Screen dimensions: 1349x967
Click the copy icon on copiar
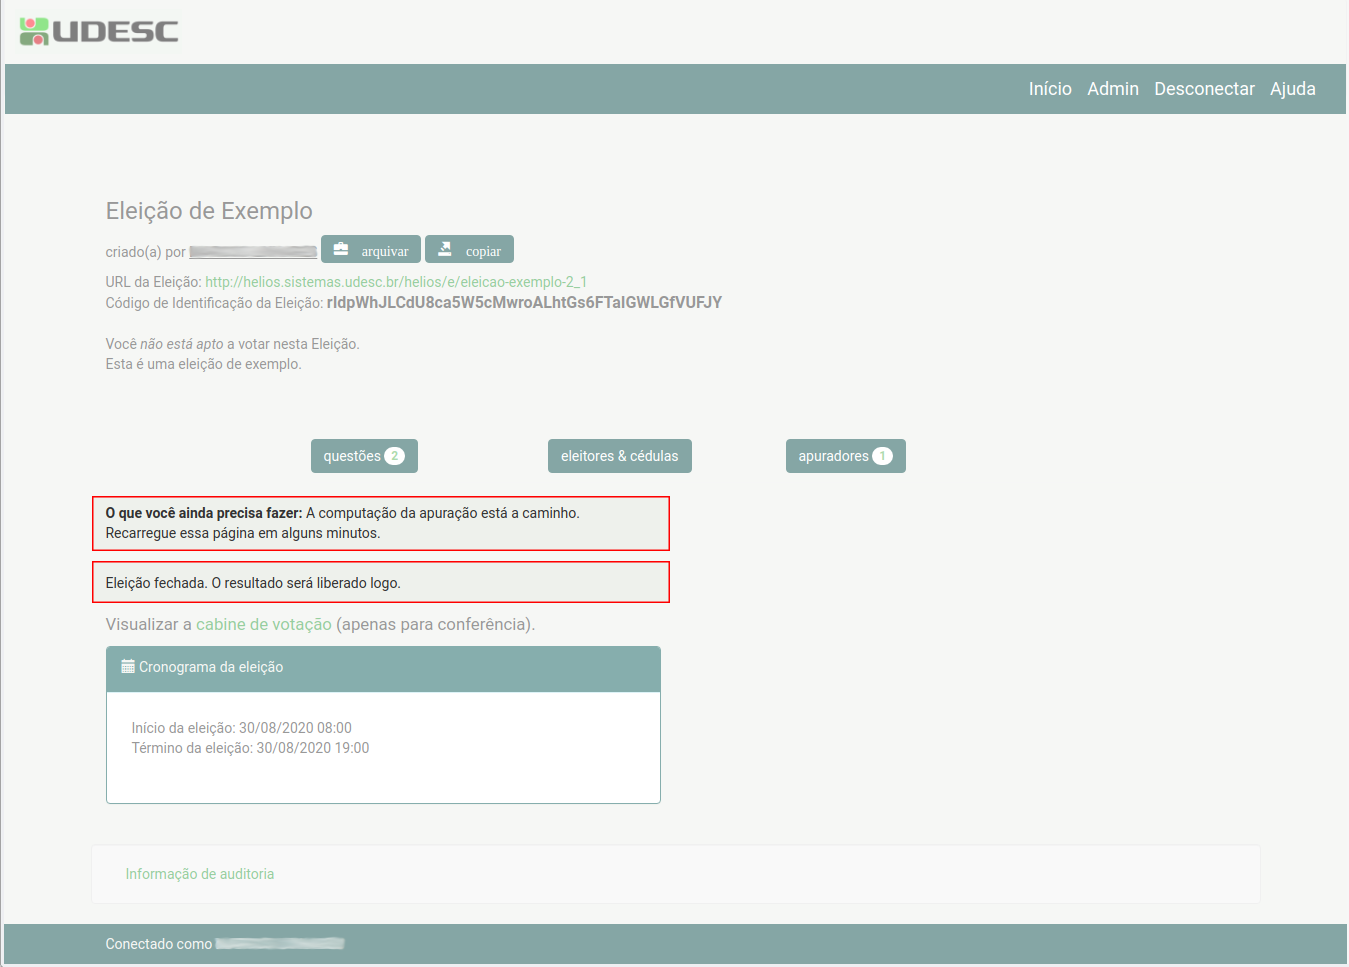pyautogui.click(x=445, y=250)
